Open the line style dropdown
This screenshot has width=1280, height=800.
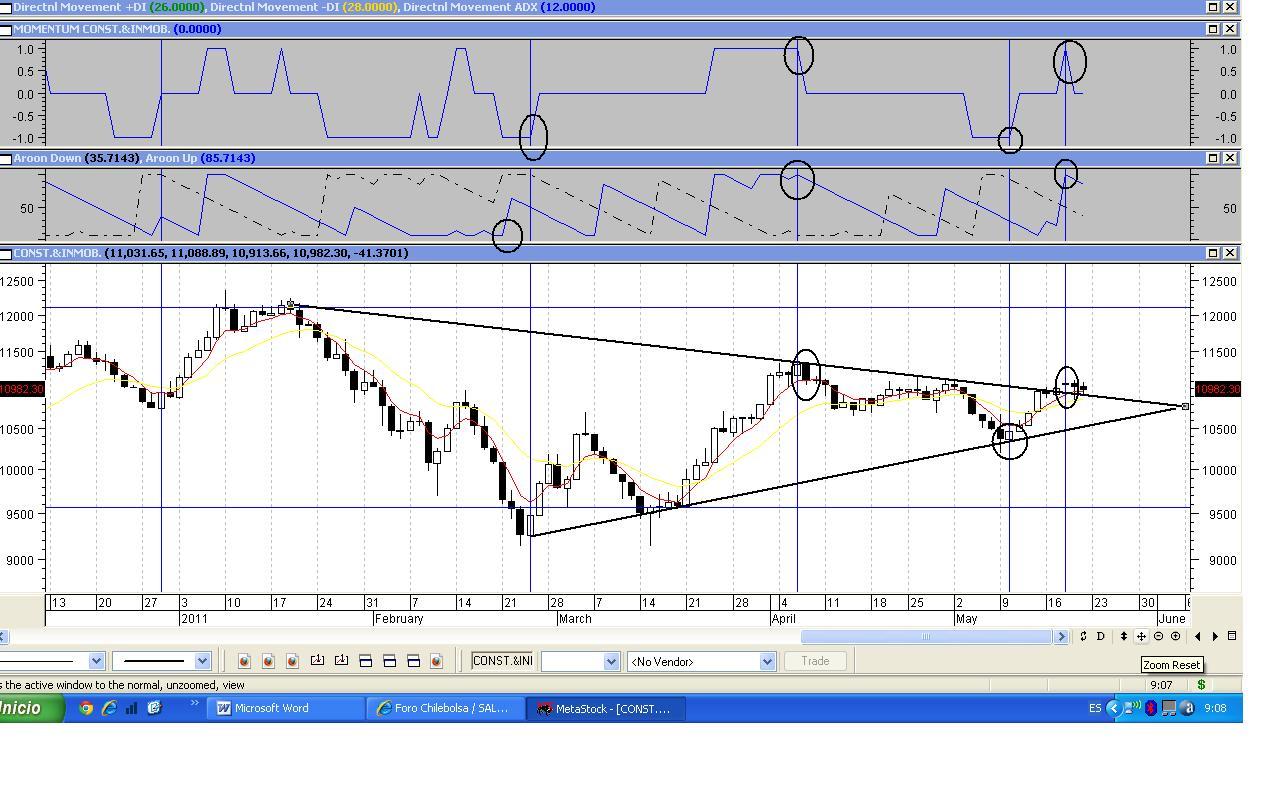click(x=96, y=661)
